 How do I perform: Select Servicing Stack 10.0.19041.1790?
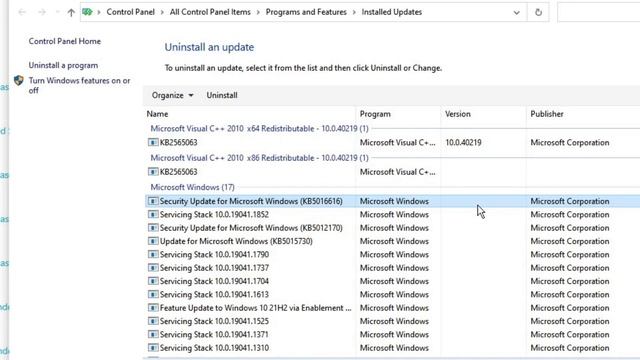click(x=214, y=255)
